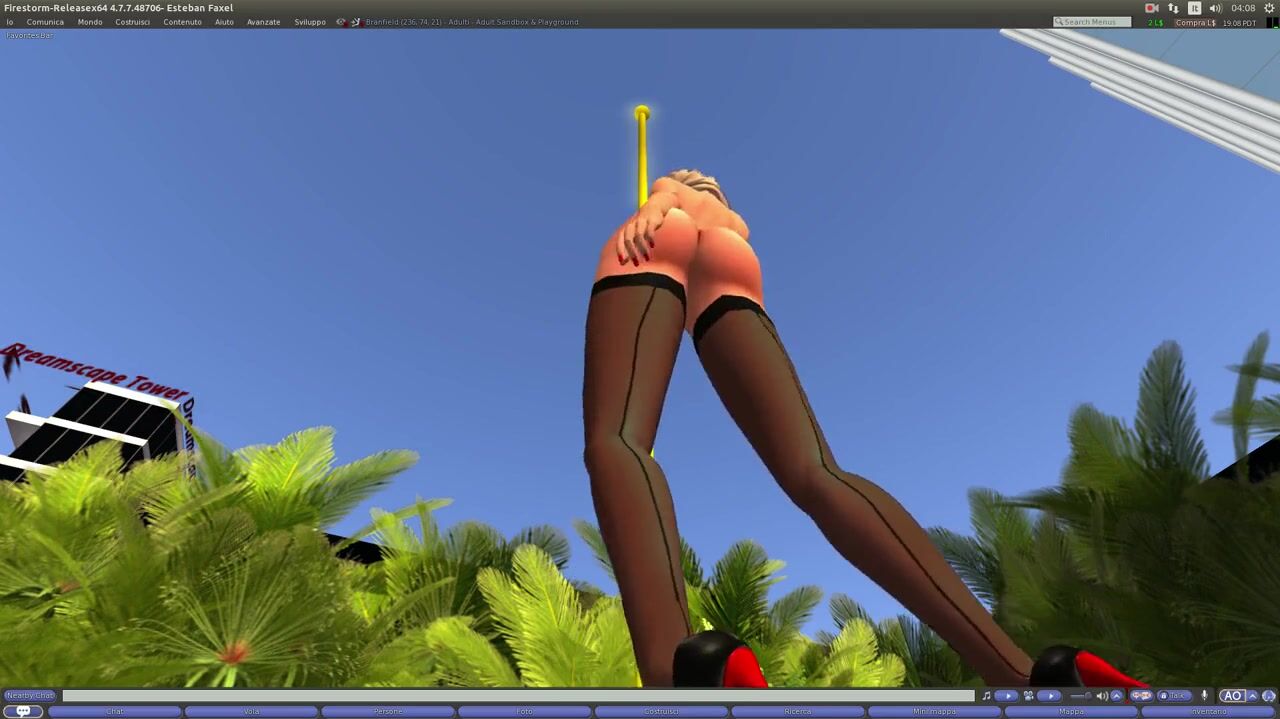Click the Vola fly button
This screenshot has width=1280, height=719.
click(x=251, y=712)
